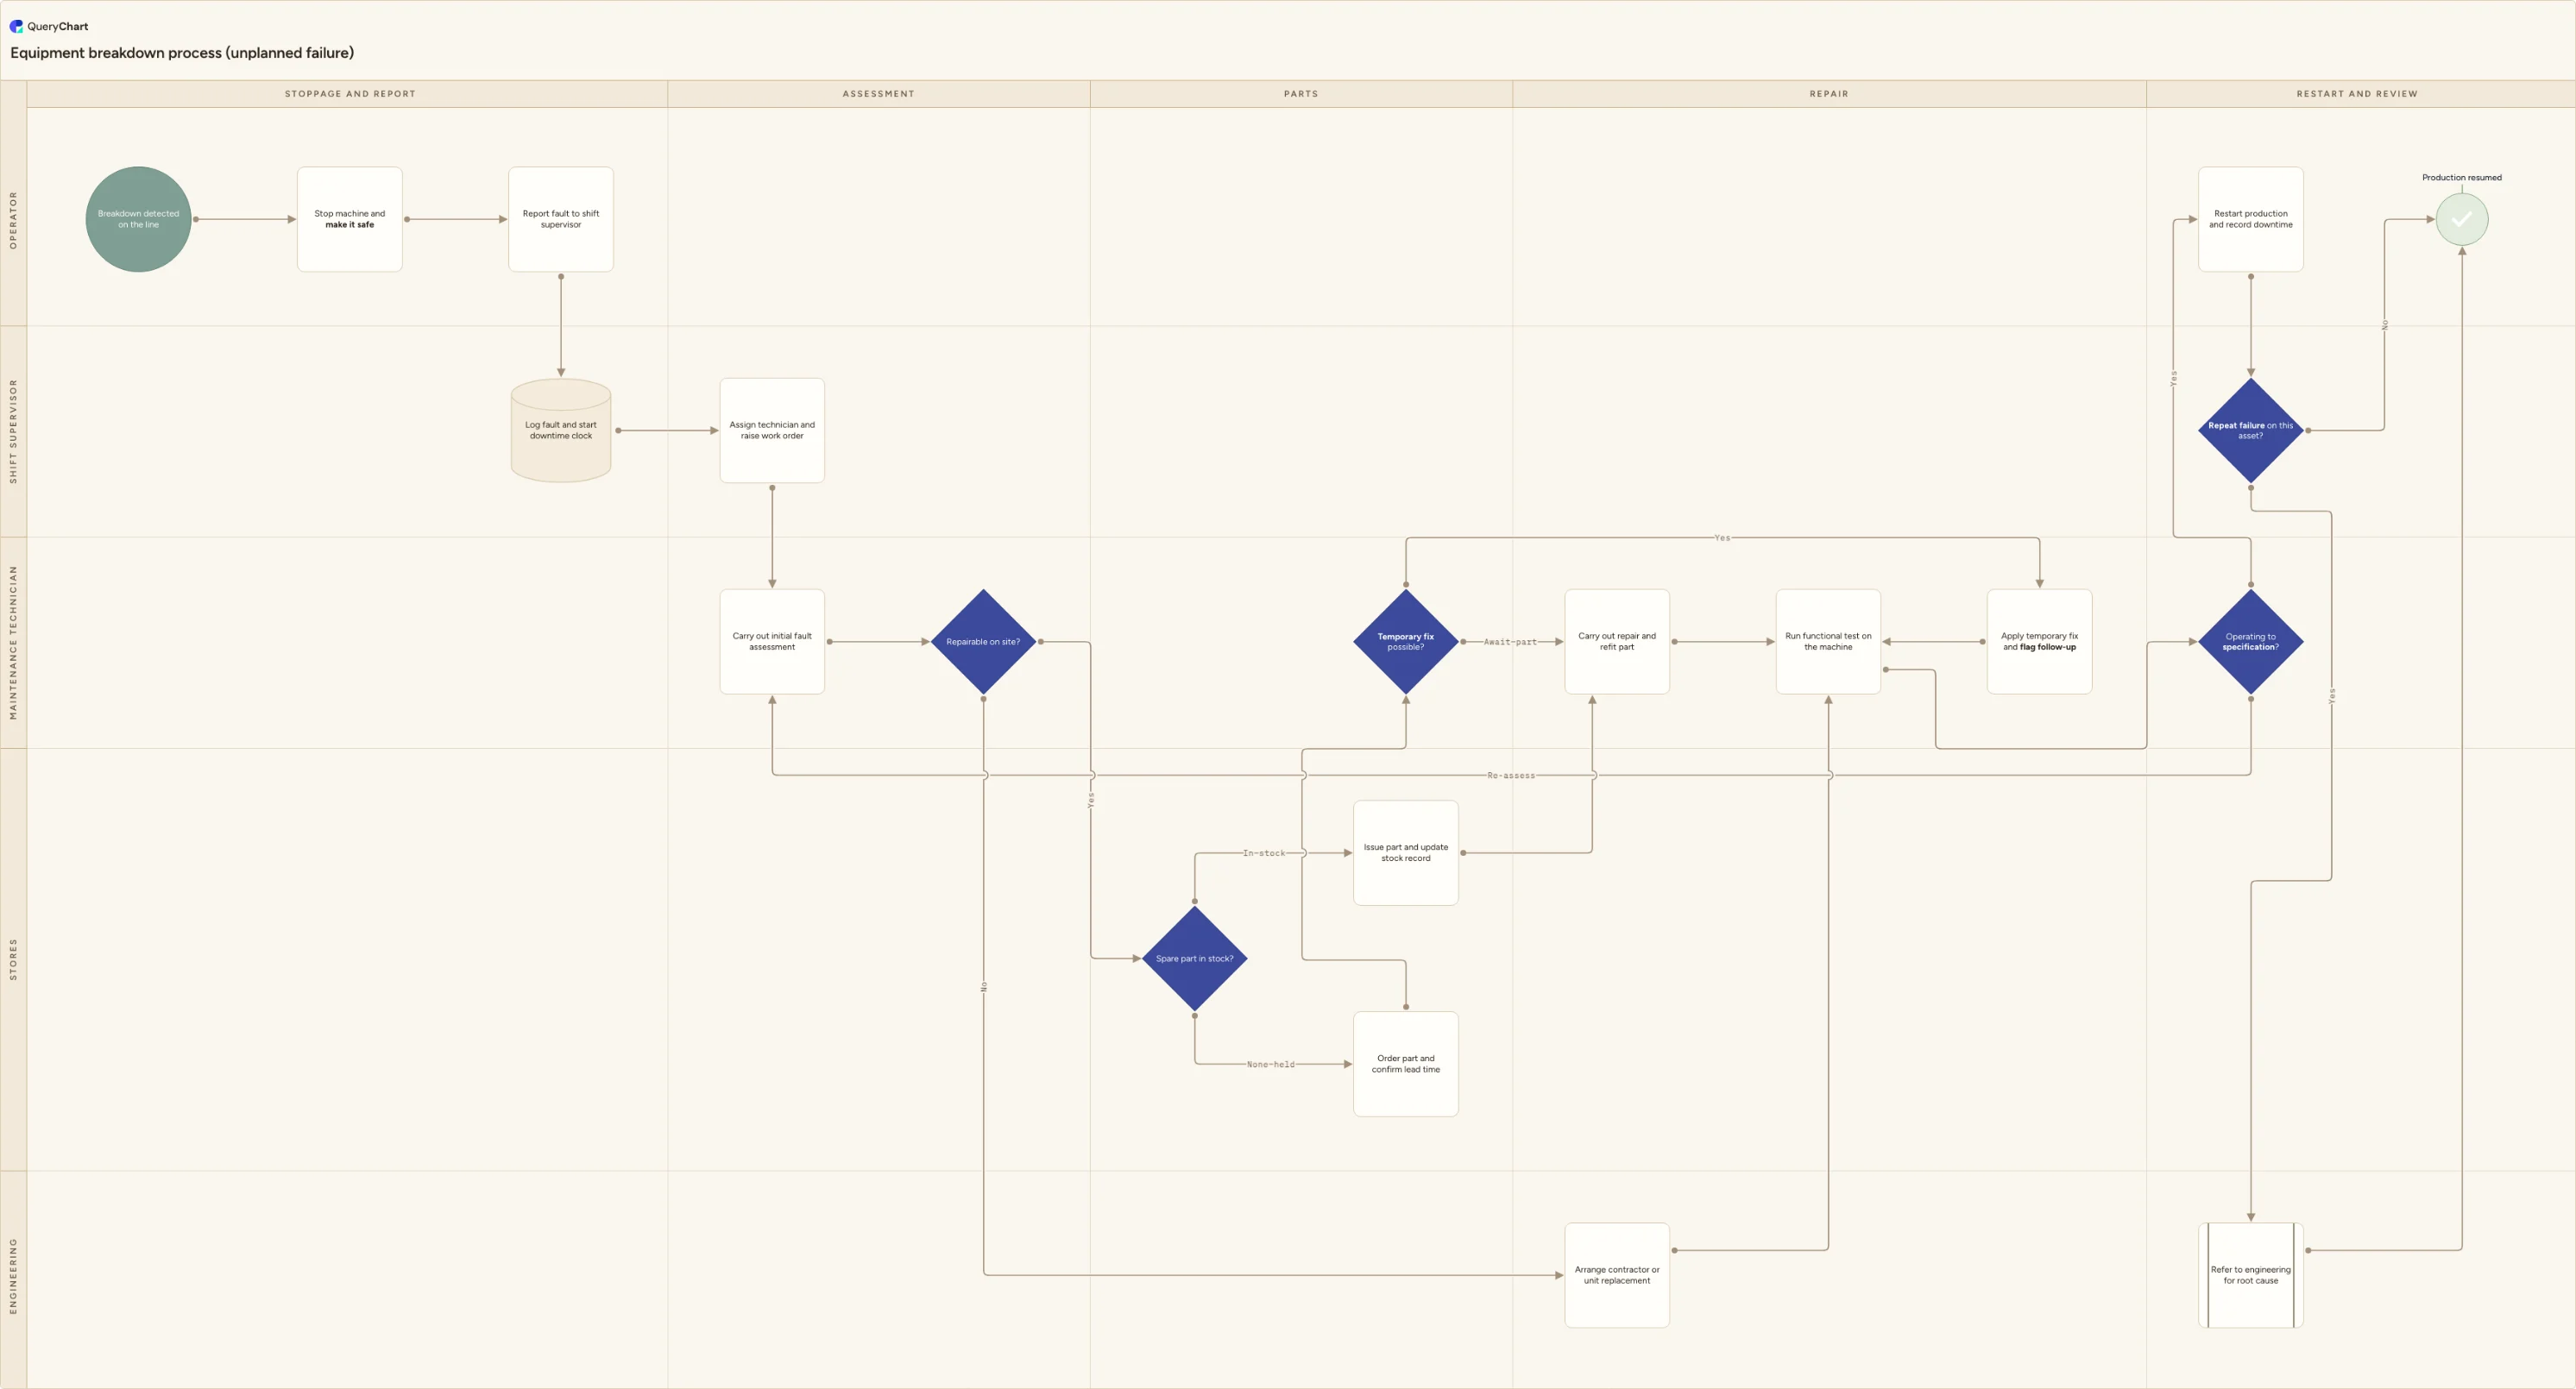Select the 'Maintenance Technician' swimlane label

[13, 642]
